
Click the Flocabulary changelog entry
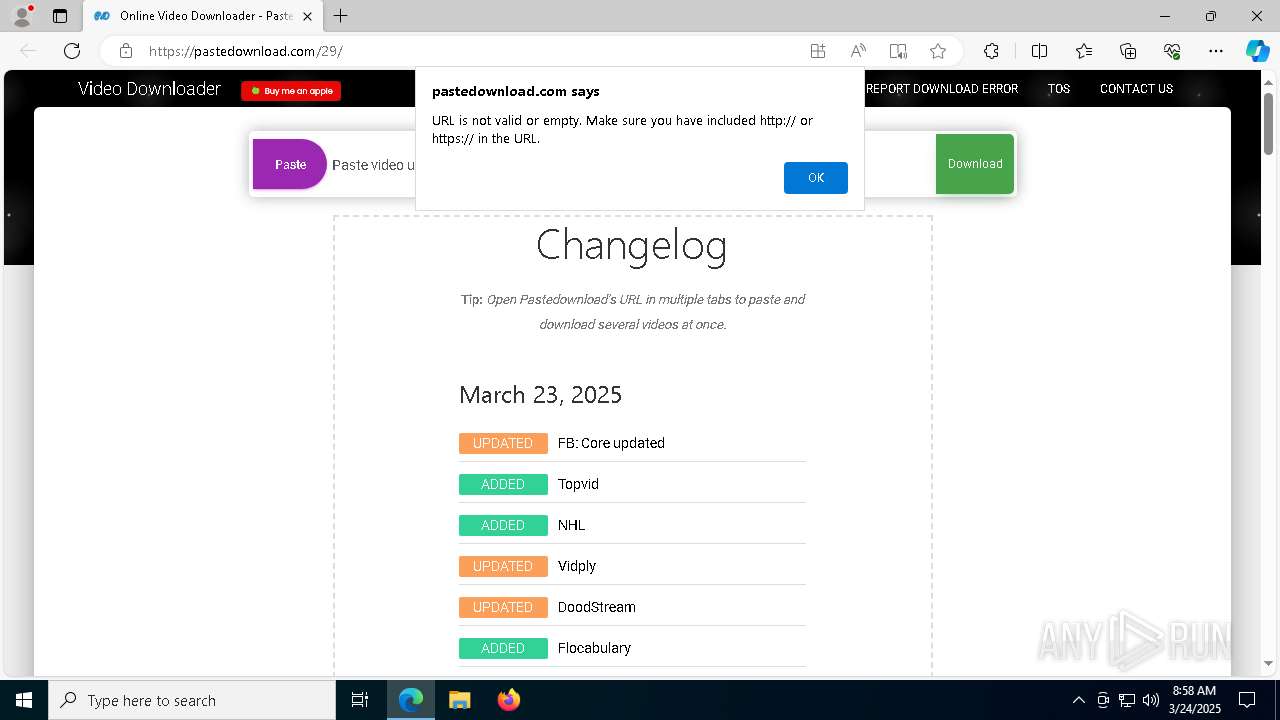(594, 648)
